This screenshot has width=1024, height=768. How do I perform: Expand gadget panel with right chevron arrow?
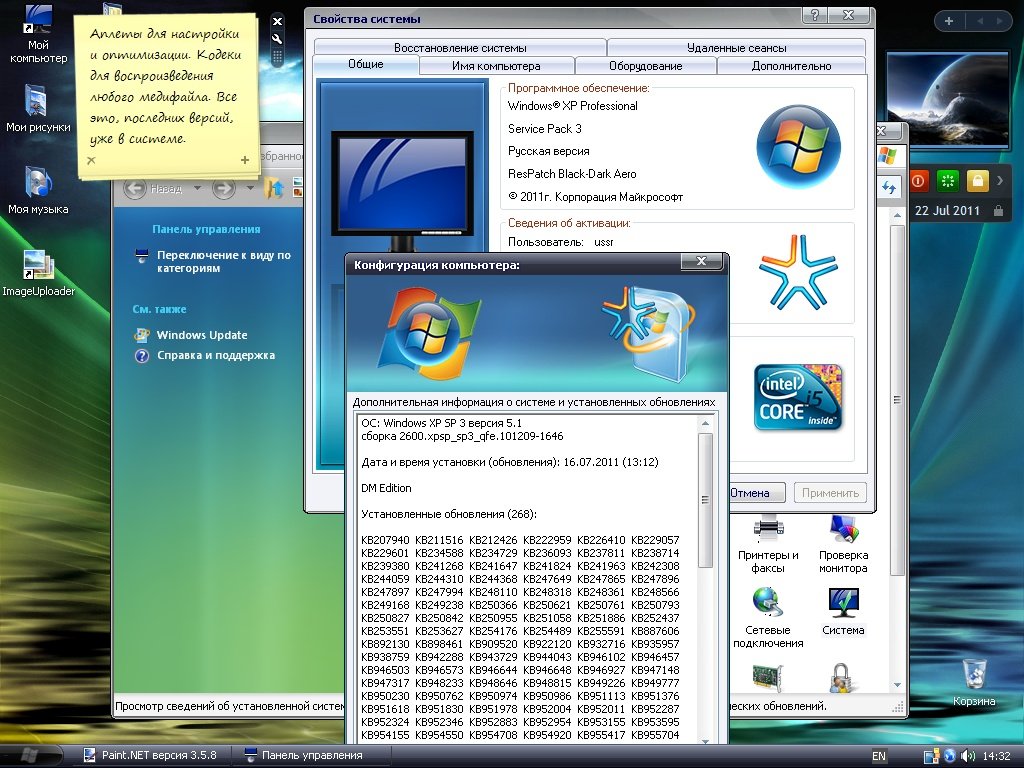coord(999,181)
